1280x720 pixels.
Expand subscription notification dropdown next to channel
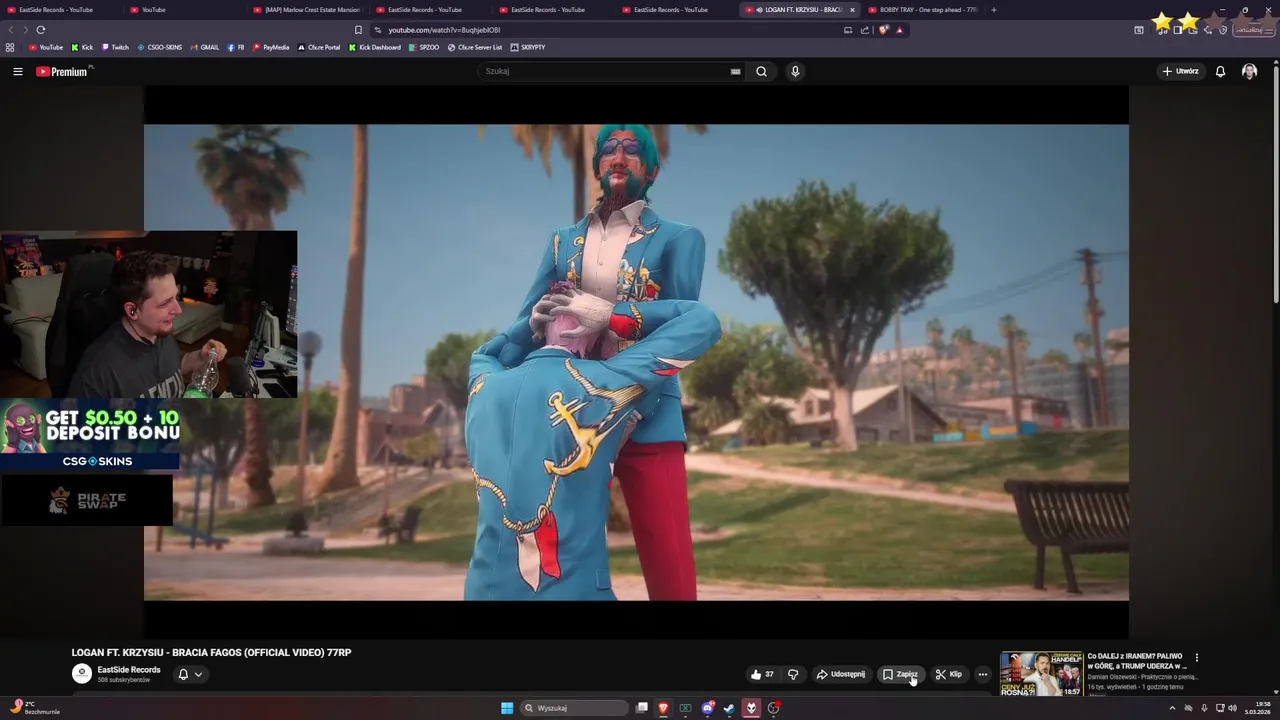pos(190,674)
